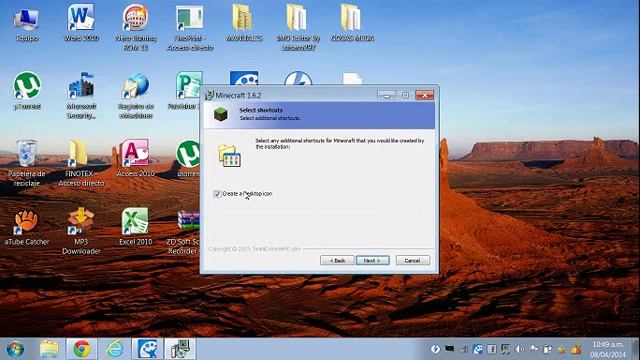Open the MANUALES folder on desktop
This screenshot has height=360, width=640.
click(x=244, y=23)
